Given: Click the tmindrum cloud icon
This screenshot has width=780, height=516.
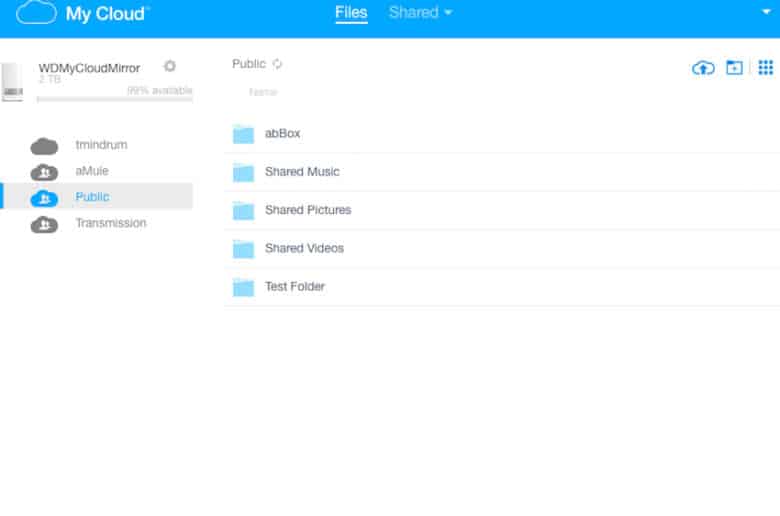Looking at the screenshot, I should click(44, 146).
